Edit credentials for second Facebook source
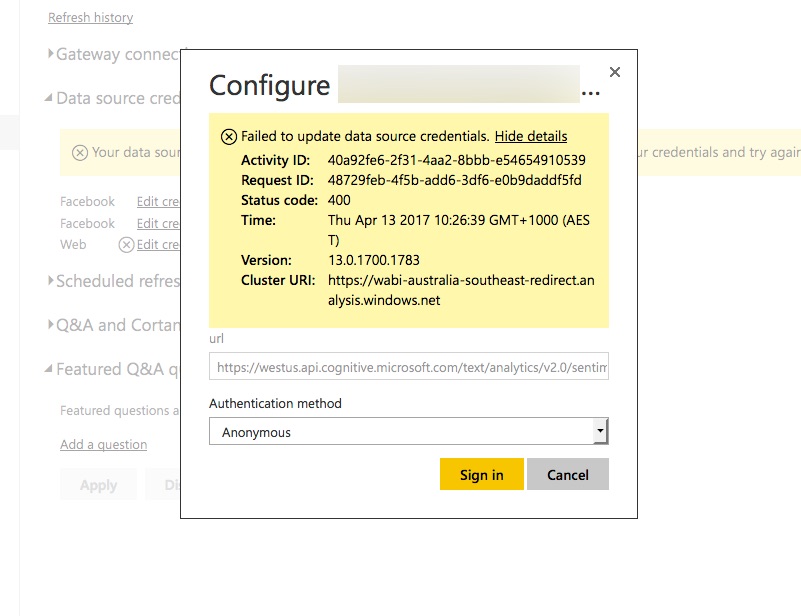Viewport: 801px width, 616px height. point(158,224)
